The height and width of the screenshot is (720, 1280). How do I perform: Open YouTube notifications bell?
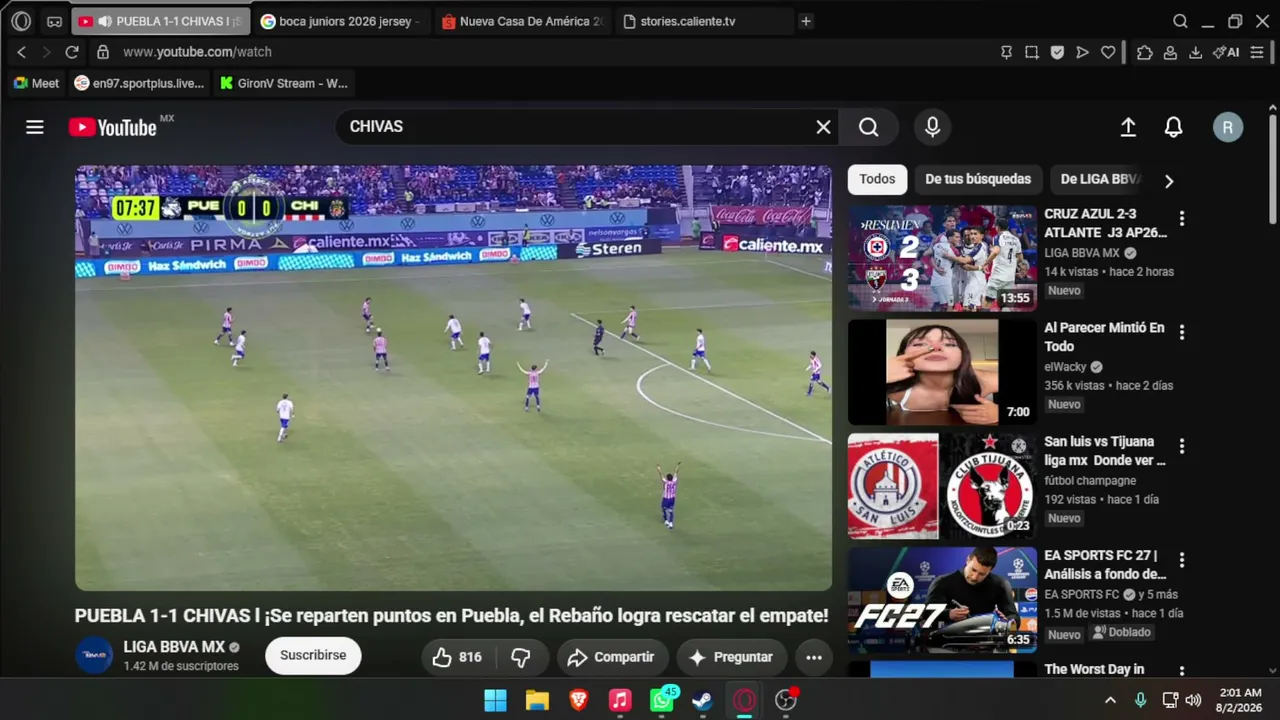(x=1174, y=127)
